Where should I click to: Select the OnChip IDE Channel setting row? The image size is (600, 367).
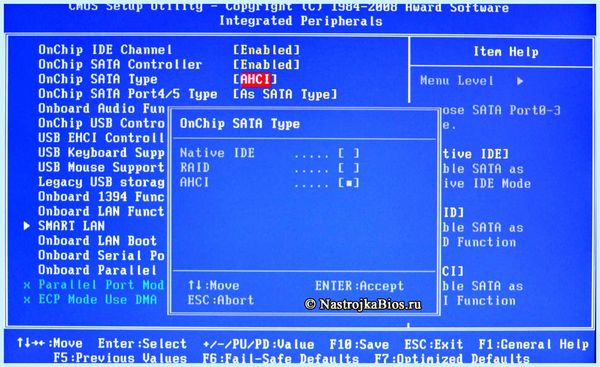(x=169, y=50)
